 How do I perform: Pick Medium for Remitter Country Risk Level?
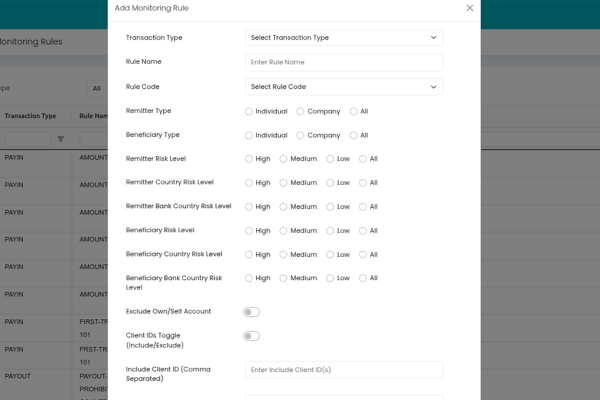pyautogui.click(x=284, y=183)
